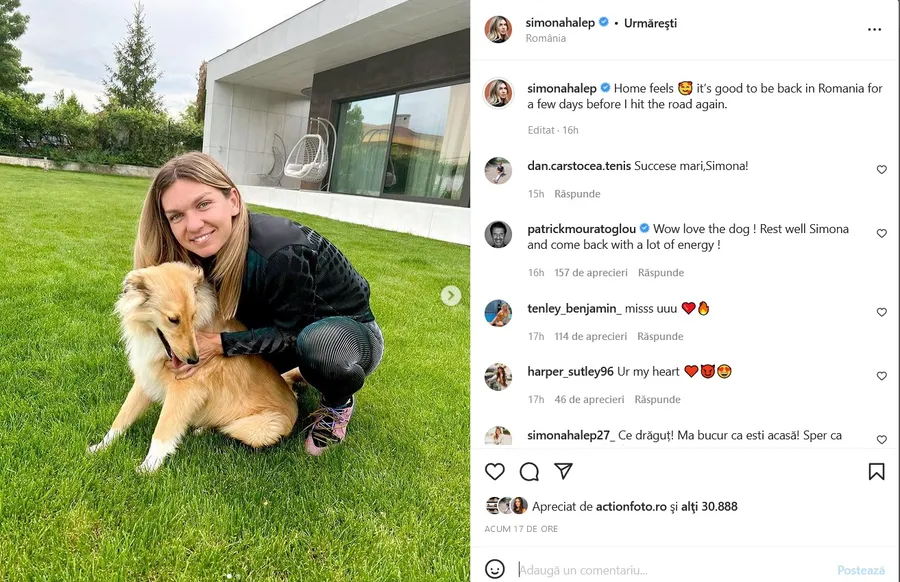Open the comment bubble icon
Image resolution: width=900 pixels, height=582 pixels.
529,472
